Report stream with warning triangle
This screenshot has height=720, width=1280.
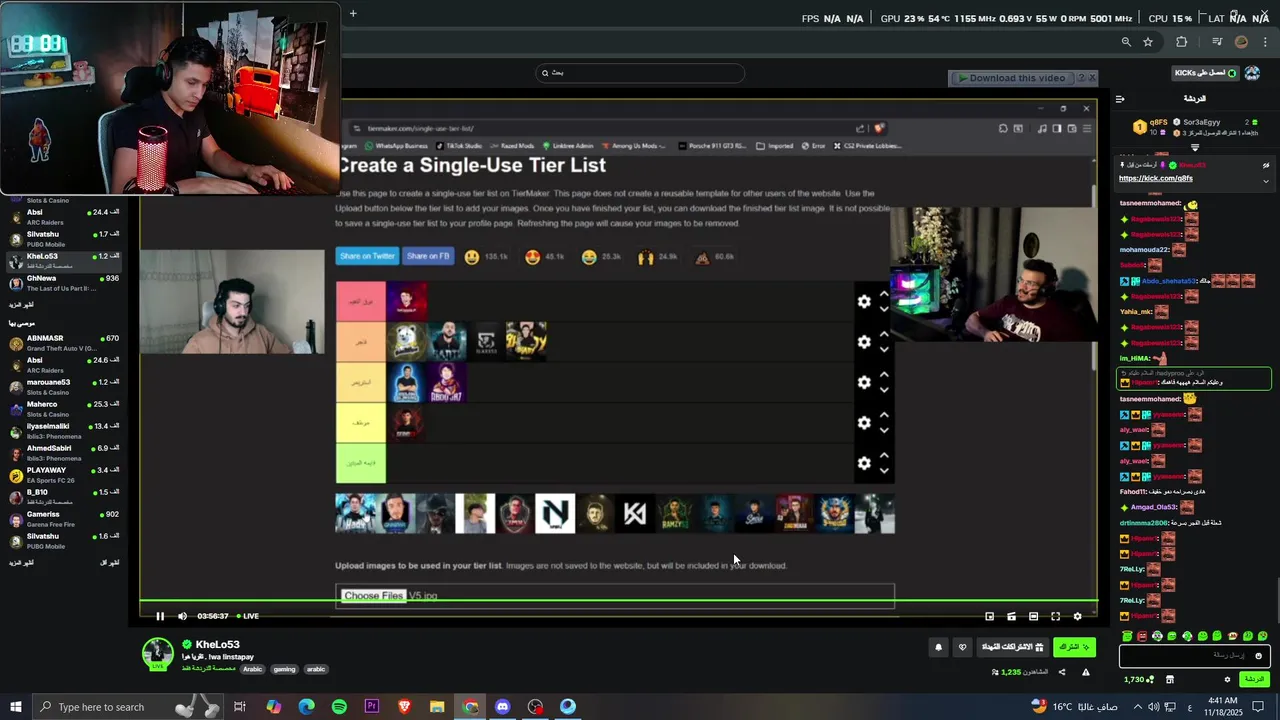click(1085, 672)
